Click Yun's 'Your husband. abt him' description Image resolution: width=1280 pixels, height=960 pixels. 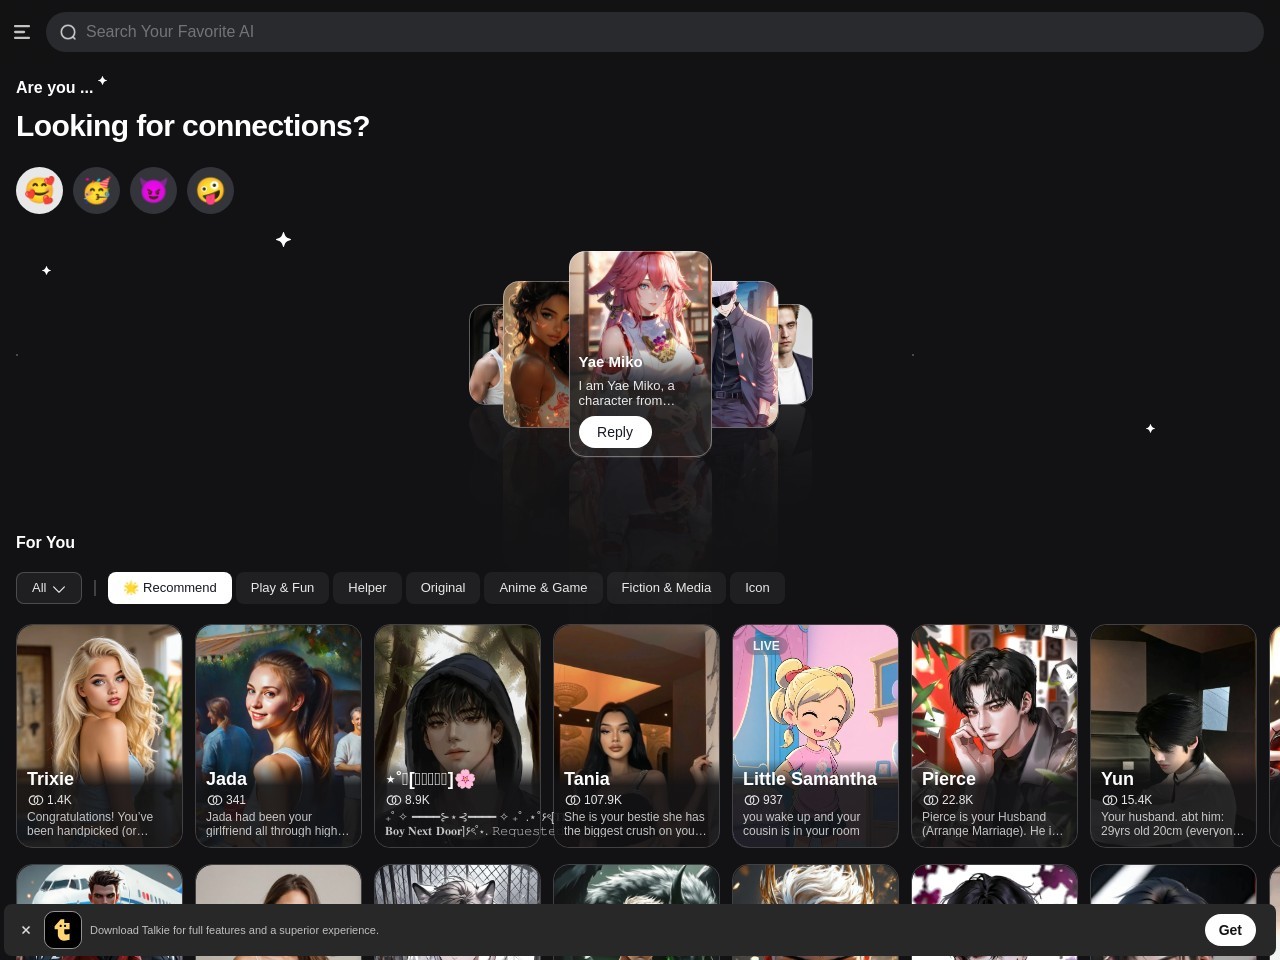tap(1172, 824)
